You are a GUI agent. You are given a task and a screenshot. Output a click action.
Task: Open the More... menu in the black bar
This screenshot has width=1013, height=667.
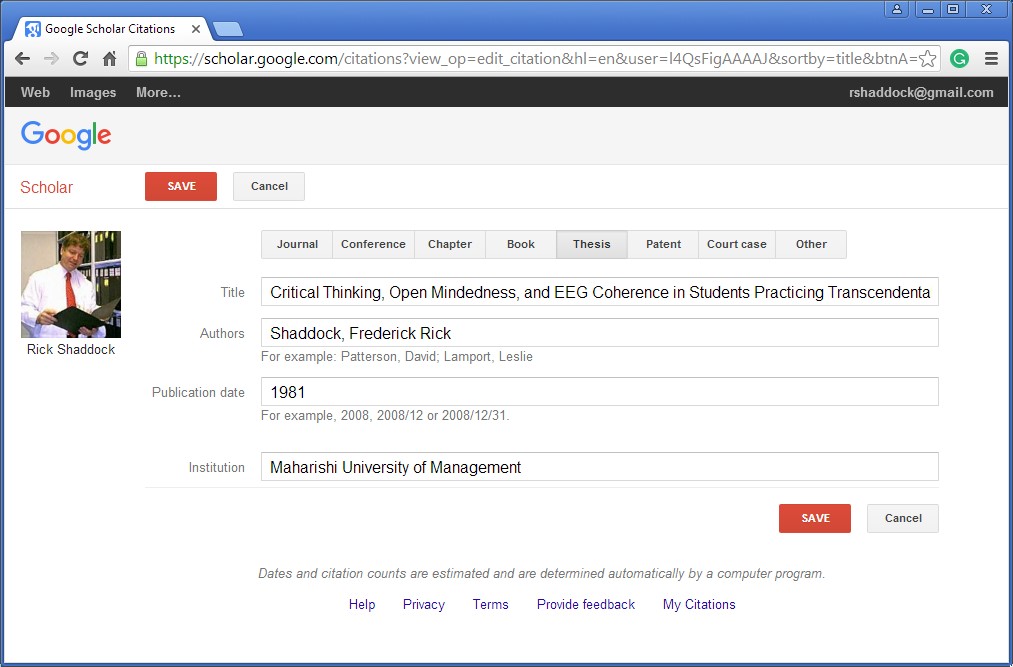(x=158, y=92)
